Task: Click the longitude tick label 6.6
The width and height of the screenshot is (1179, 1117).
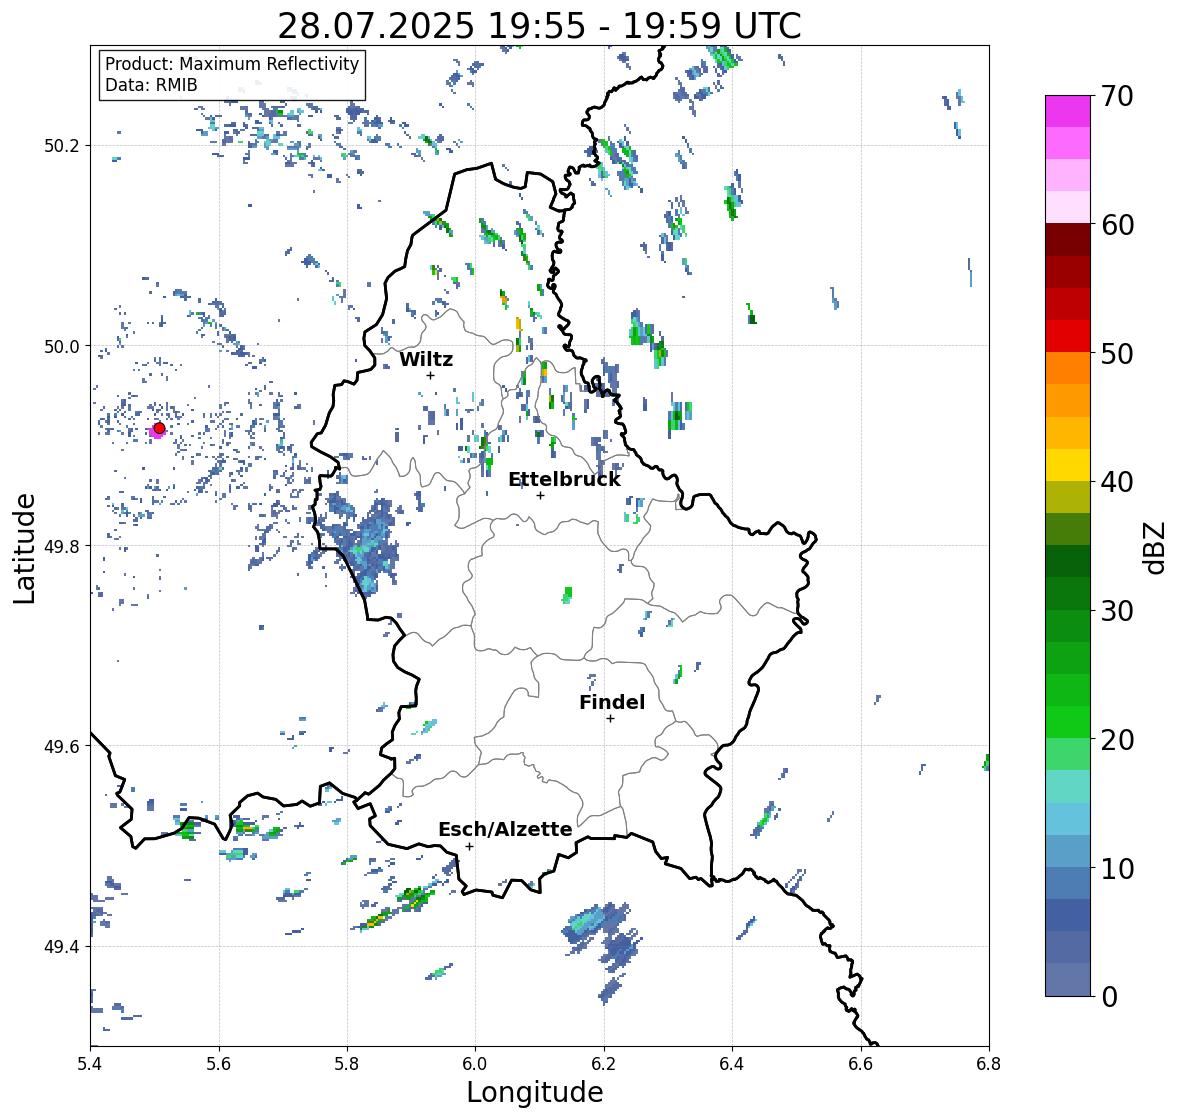Action: pos(860,1063)
